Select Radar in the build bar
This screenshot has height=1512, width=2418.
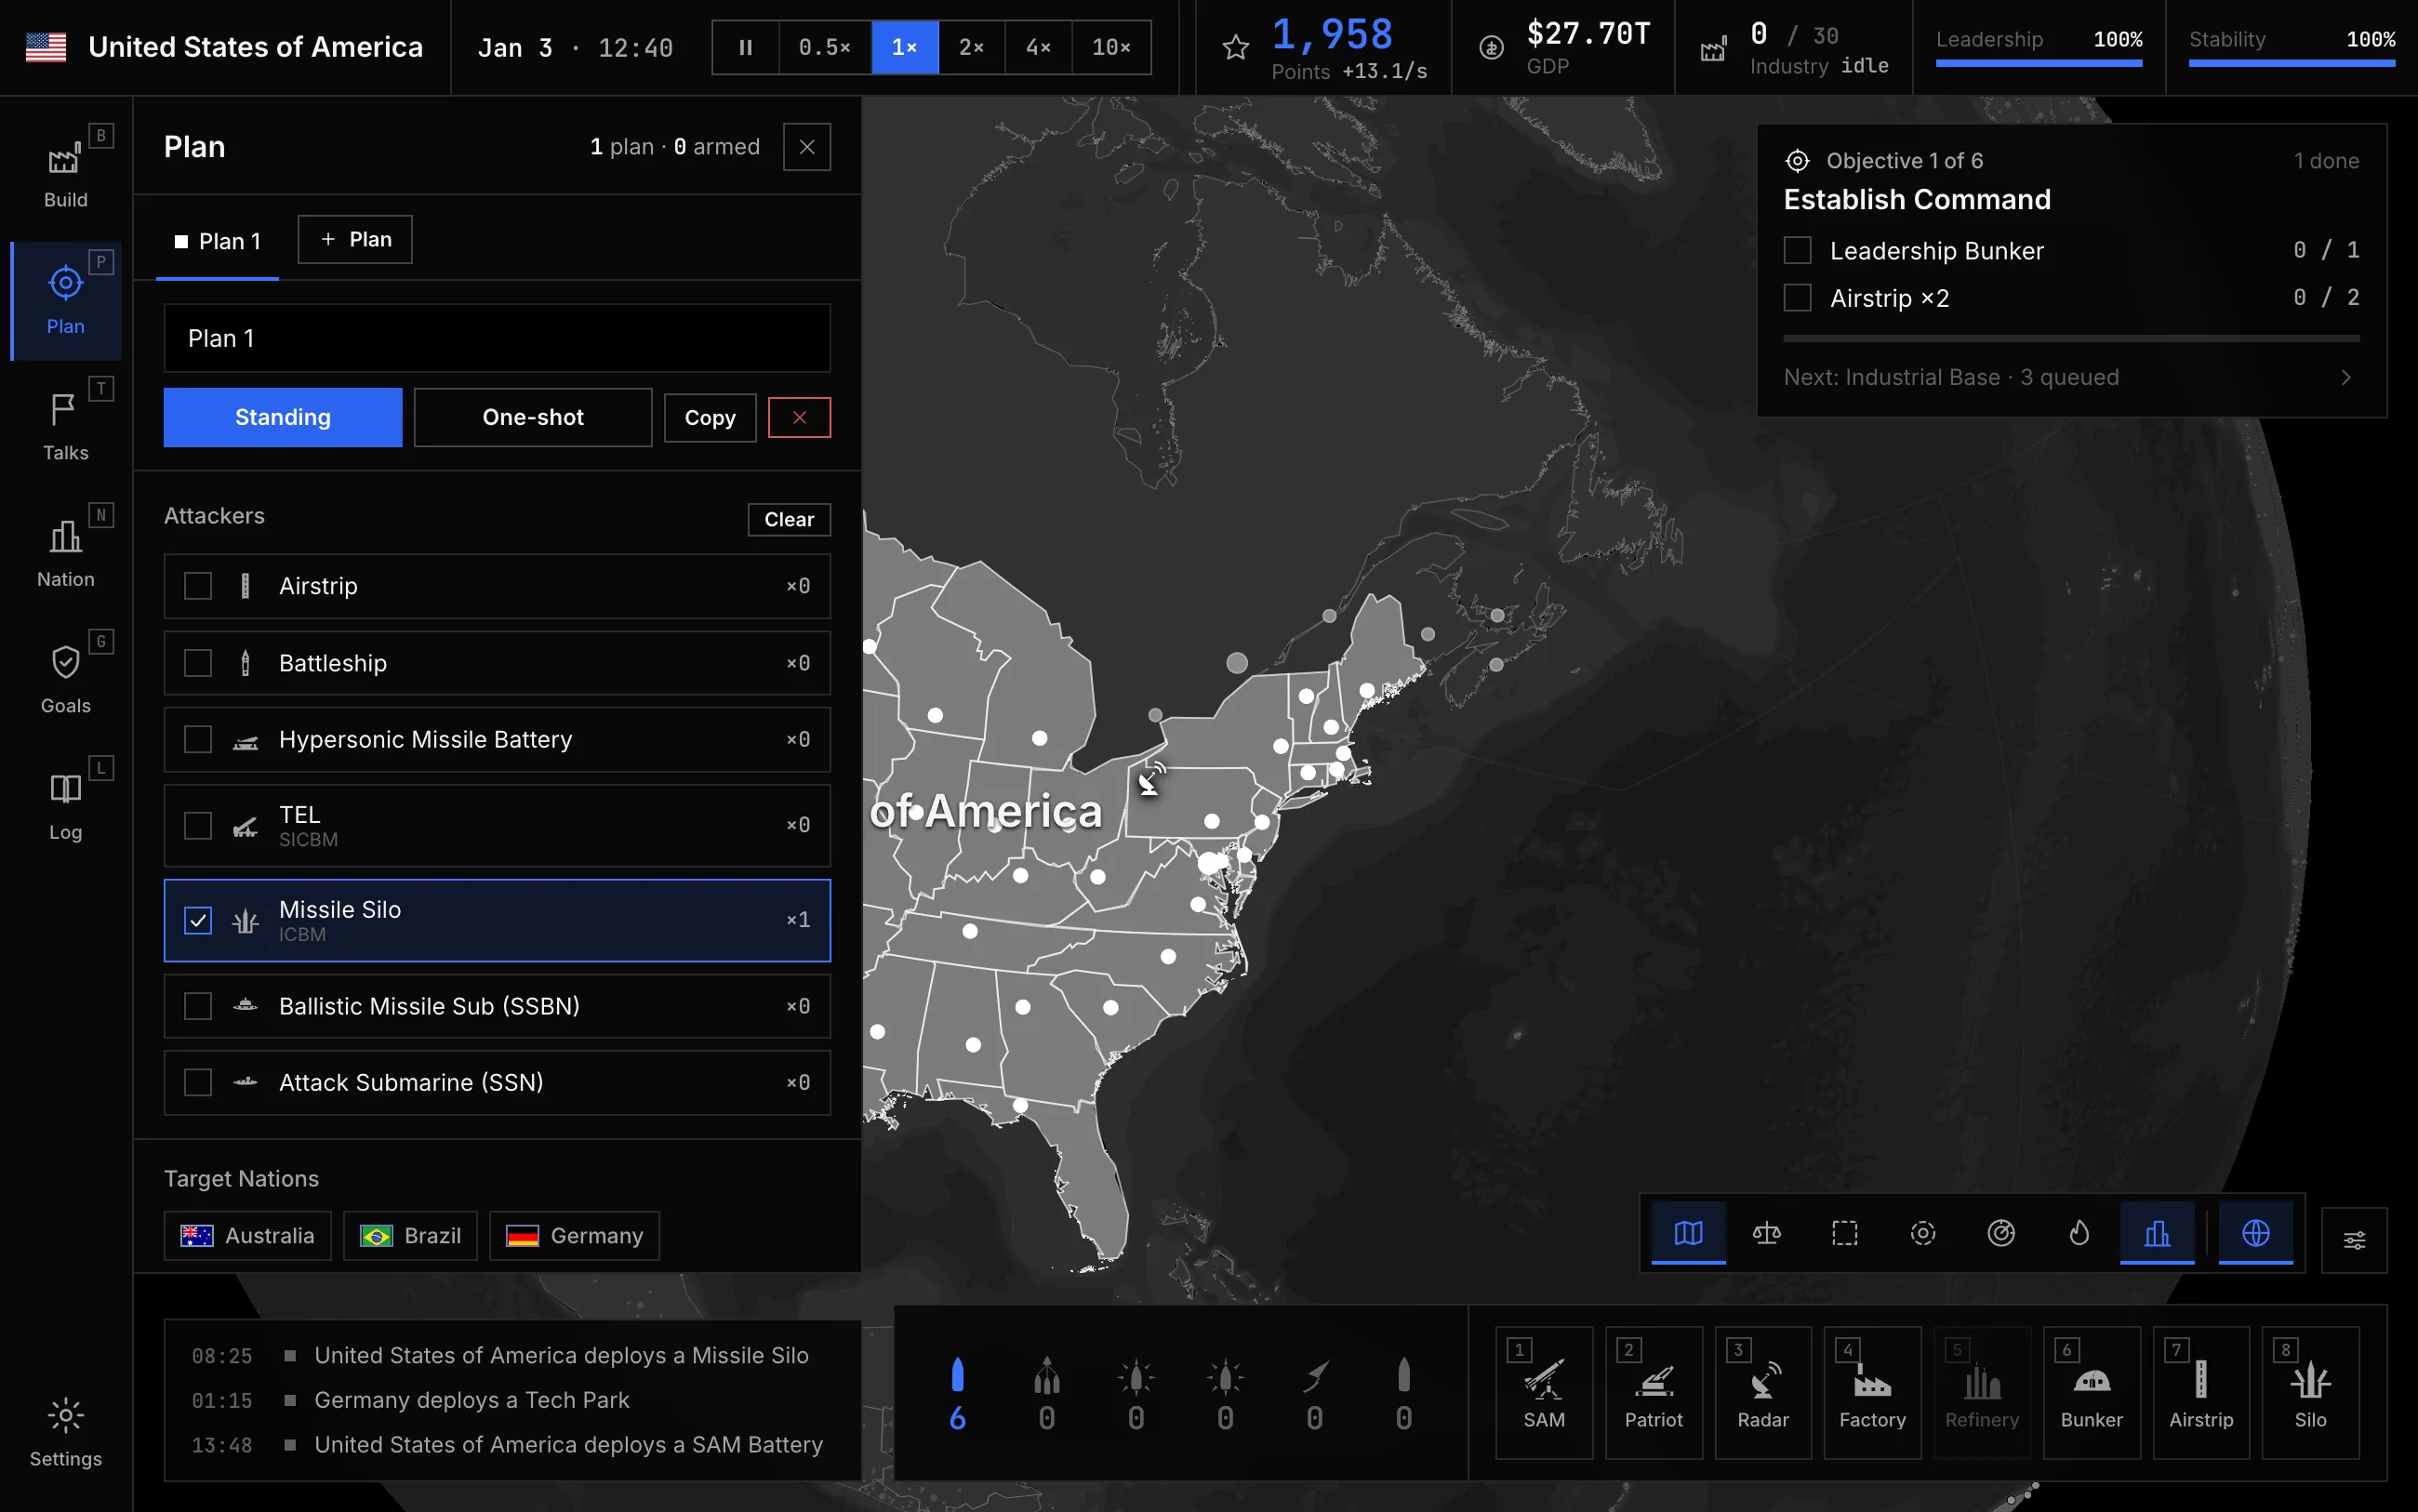point(1763,1392)
